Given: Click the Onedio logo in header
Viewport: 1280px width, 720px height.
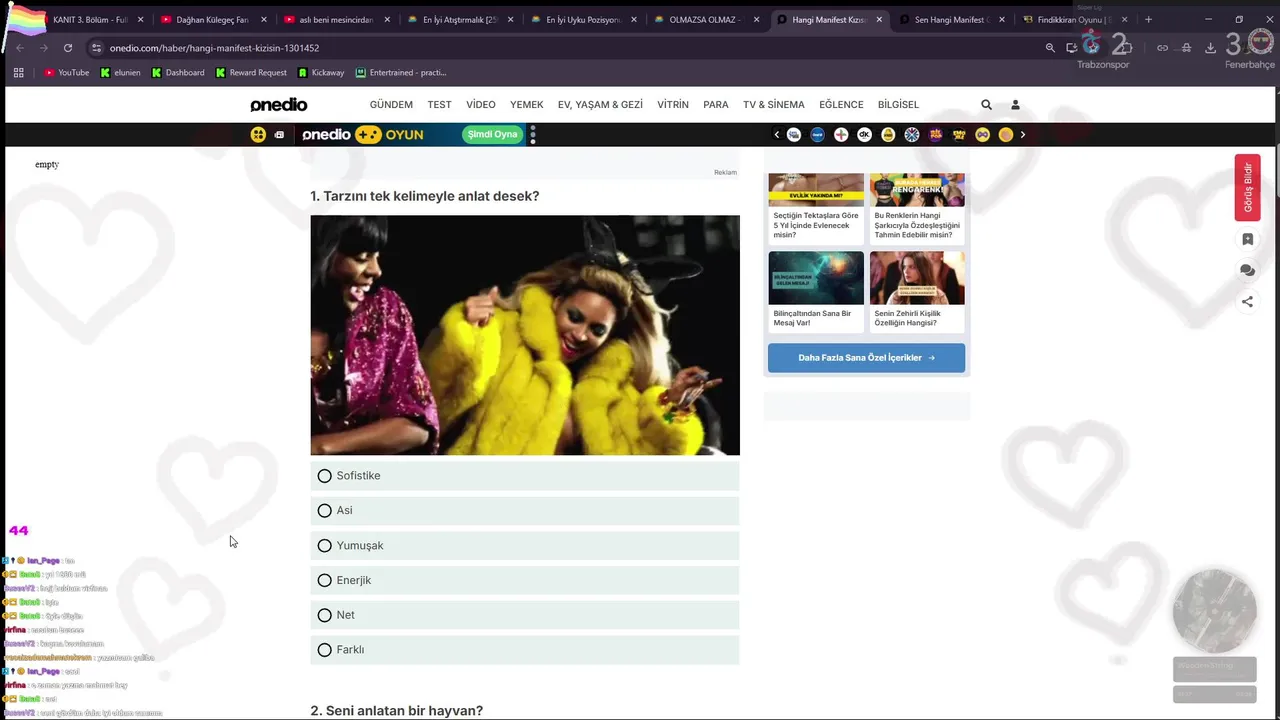Looking at the screenshot, I should click(x=279, y=105).
